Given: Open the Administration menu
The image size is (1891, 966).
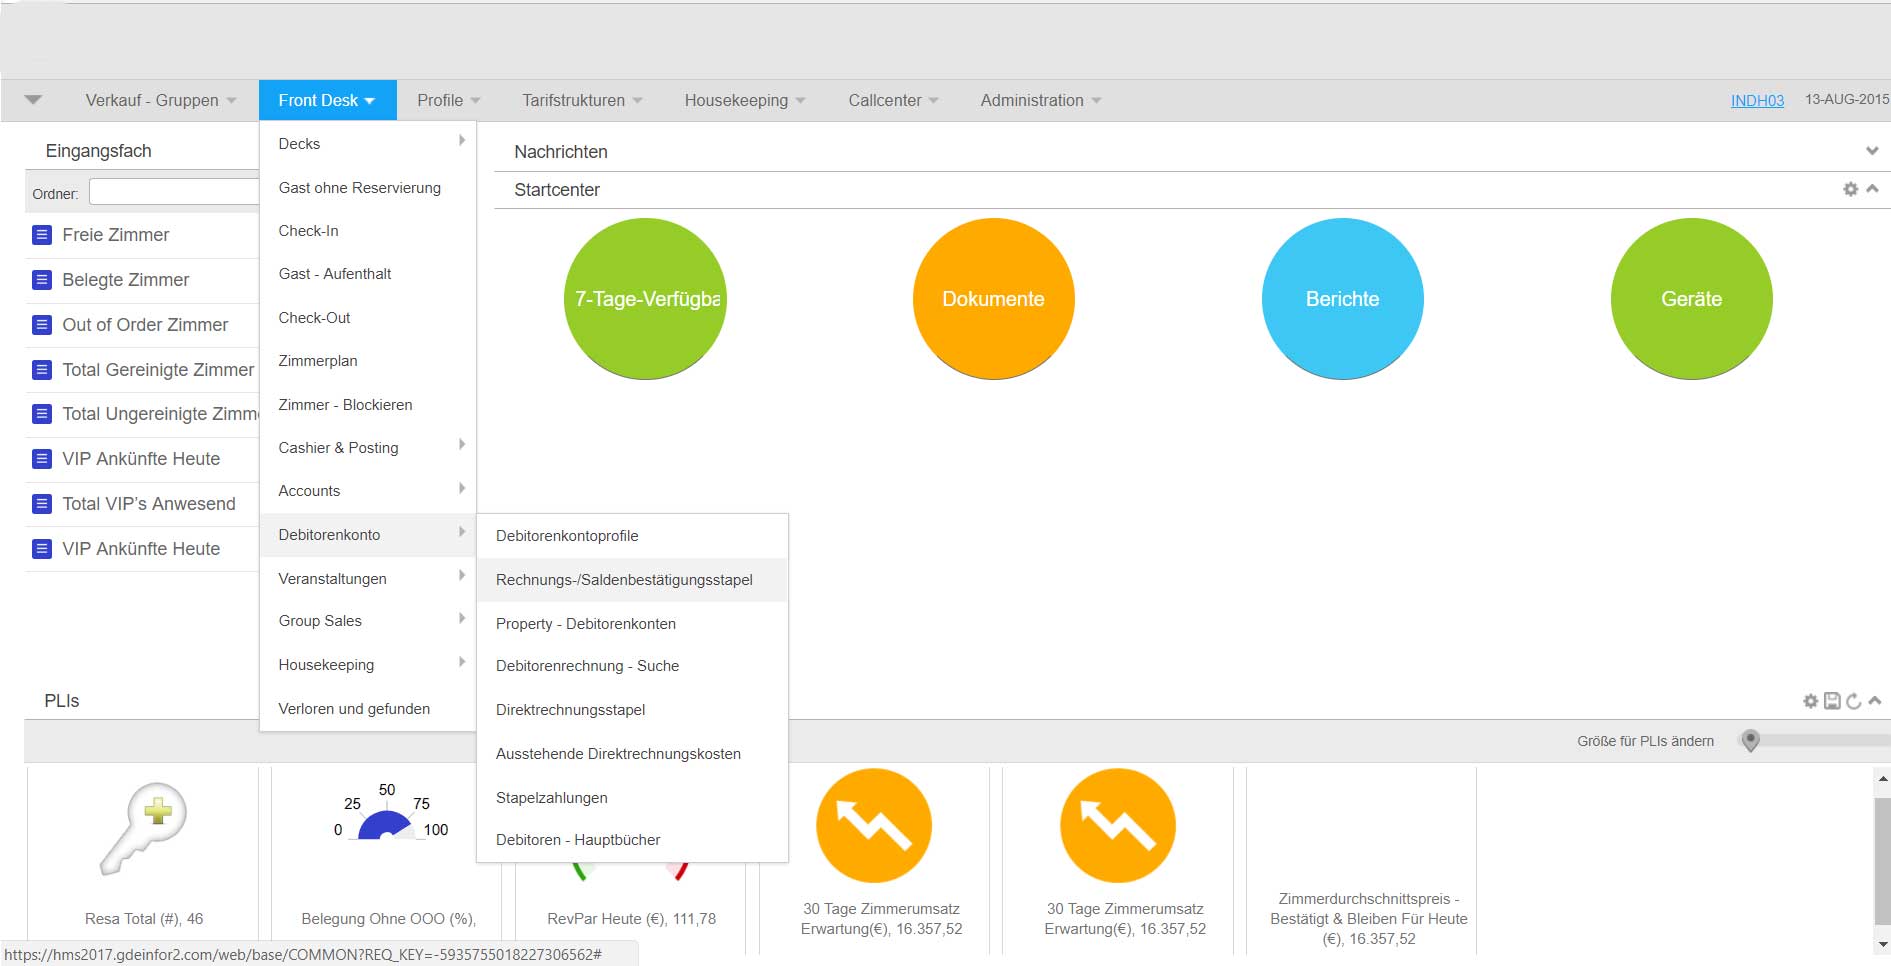Looking at the screenshot, I should point(1040,100).
